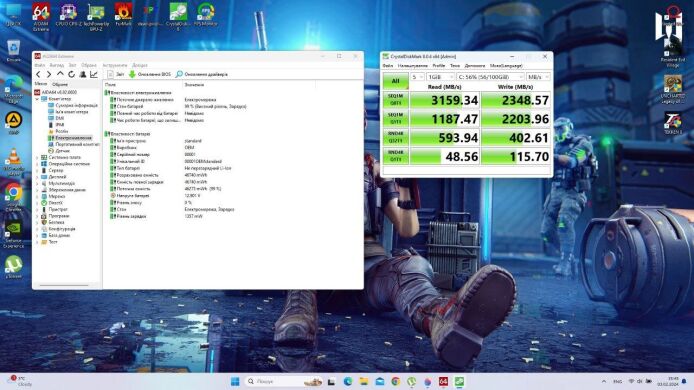694x390 pixels.
Task: Open the Обране menu in AIDA64
Action: pyautogui.click(x=89, y=65)
